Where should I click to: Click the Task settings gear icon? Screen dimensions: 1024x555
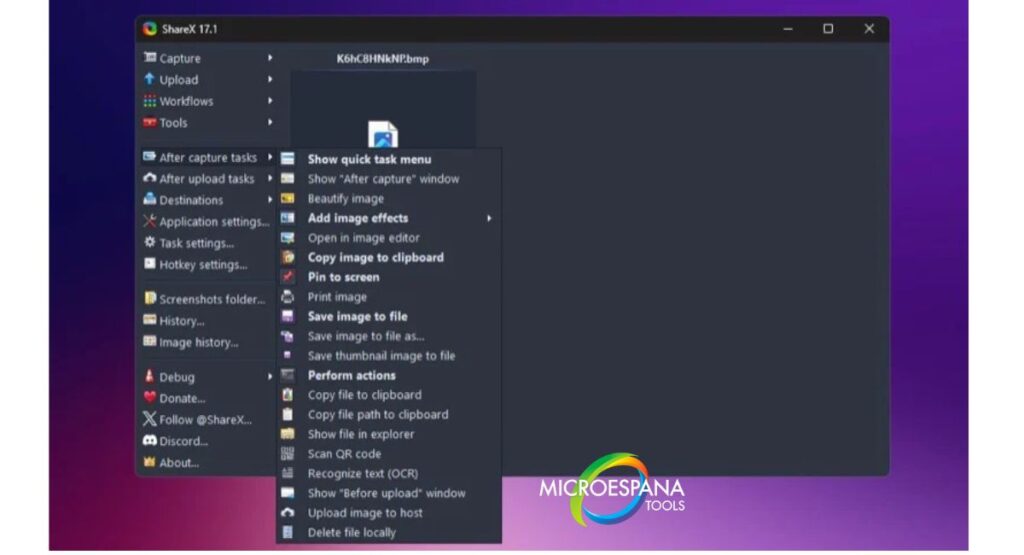[x=150, y=242]
